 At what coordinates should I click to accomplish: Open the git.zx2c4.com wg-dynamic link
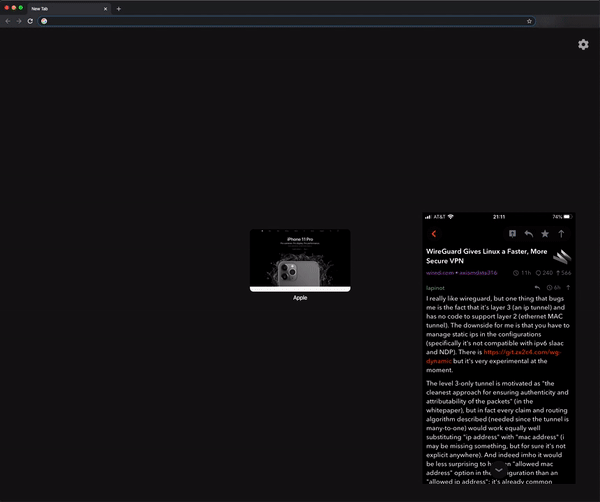coord(493,356)
